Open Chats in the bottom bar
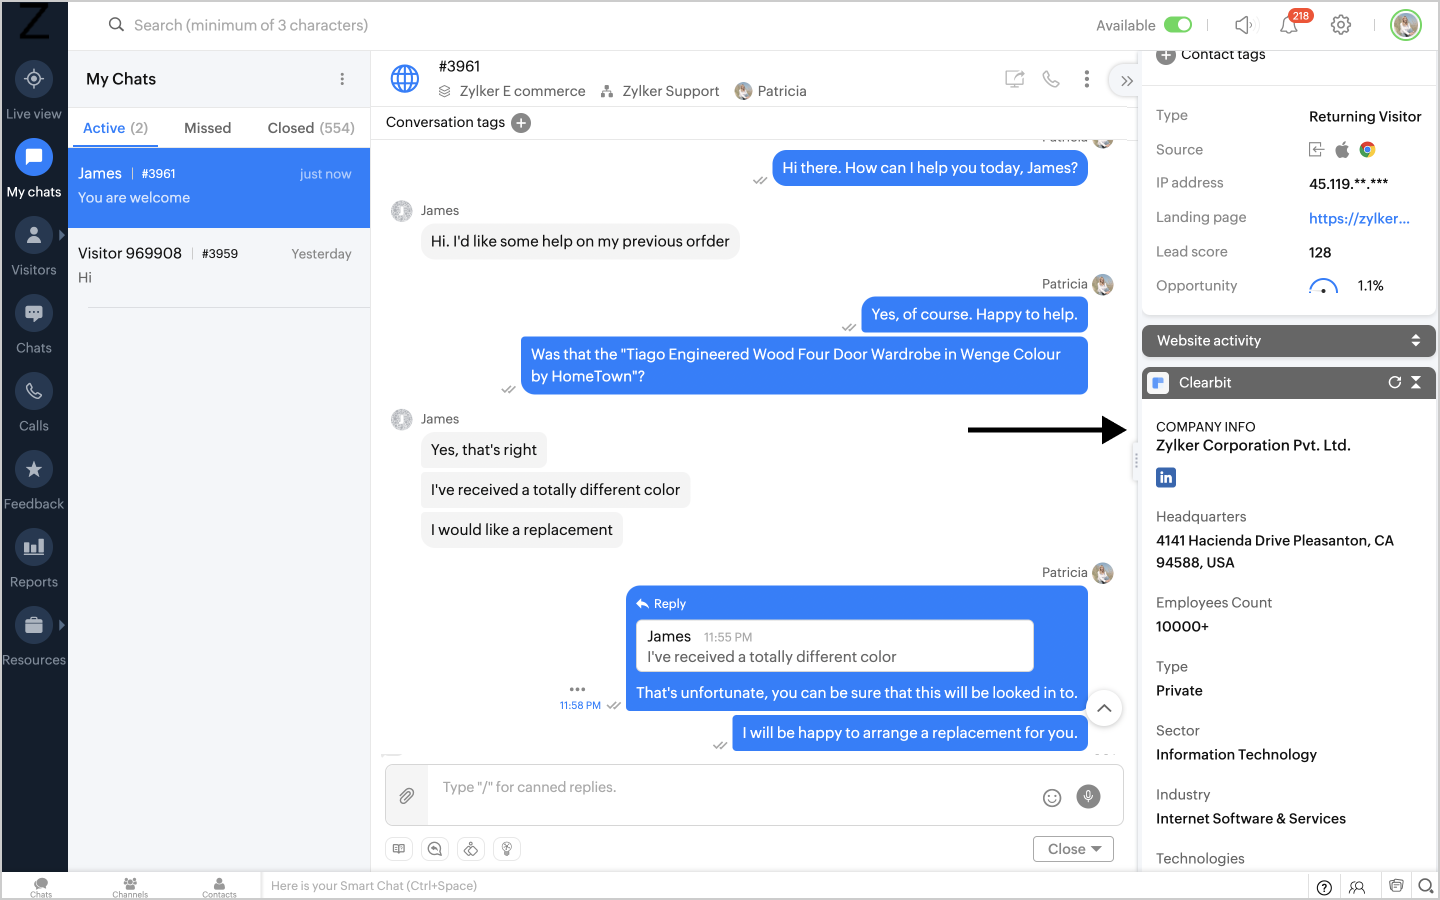 (x=41, y=887)
